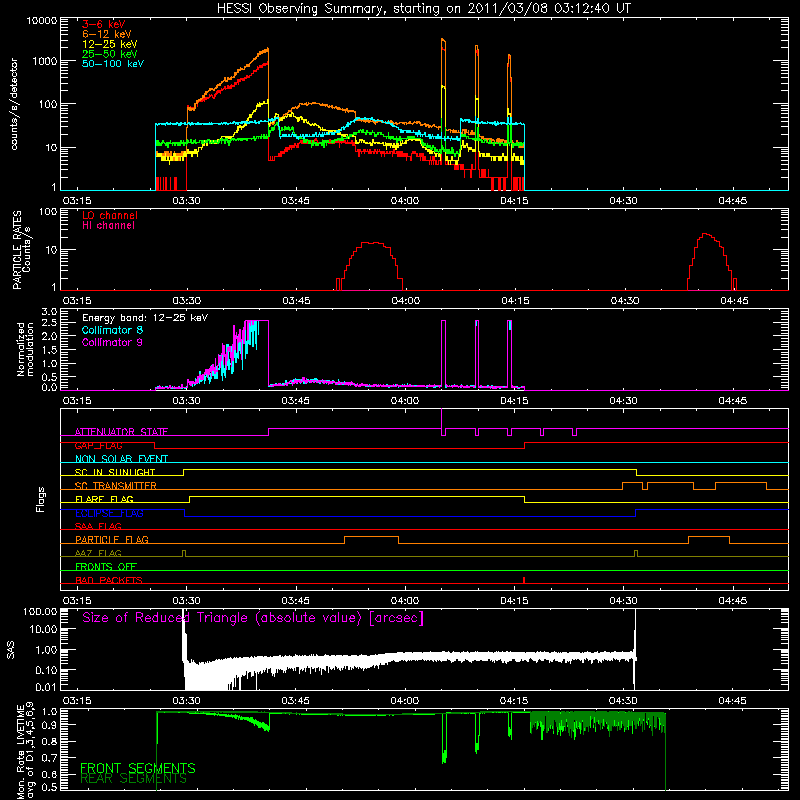Screen dimensions: 800x800
Task: Select the 'Energy band: 12-25 keV' text
Action: (x=145, y=318)
